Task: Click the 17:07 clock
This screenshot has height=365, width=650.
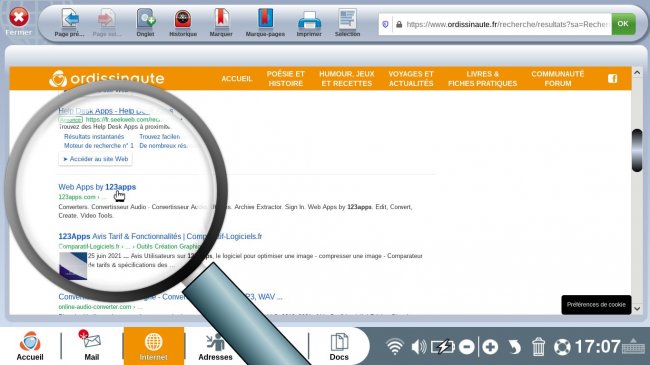Action: pyautogui.click(x=598, y=347)
